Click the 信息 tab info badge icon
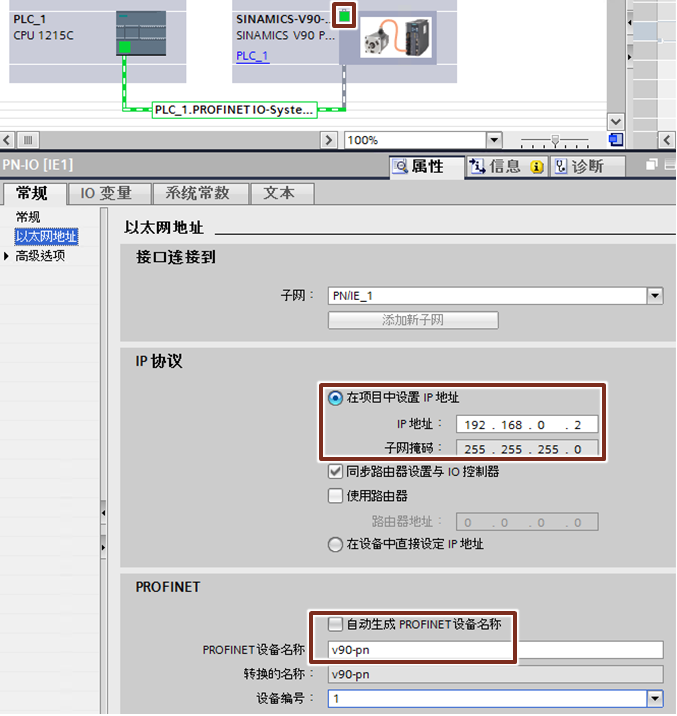Image resolution: width=677 pixels, height=716 pixels. point(537,167)
